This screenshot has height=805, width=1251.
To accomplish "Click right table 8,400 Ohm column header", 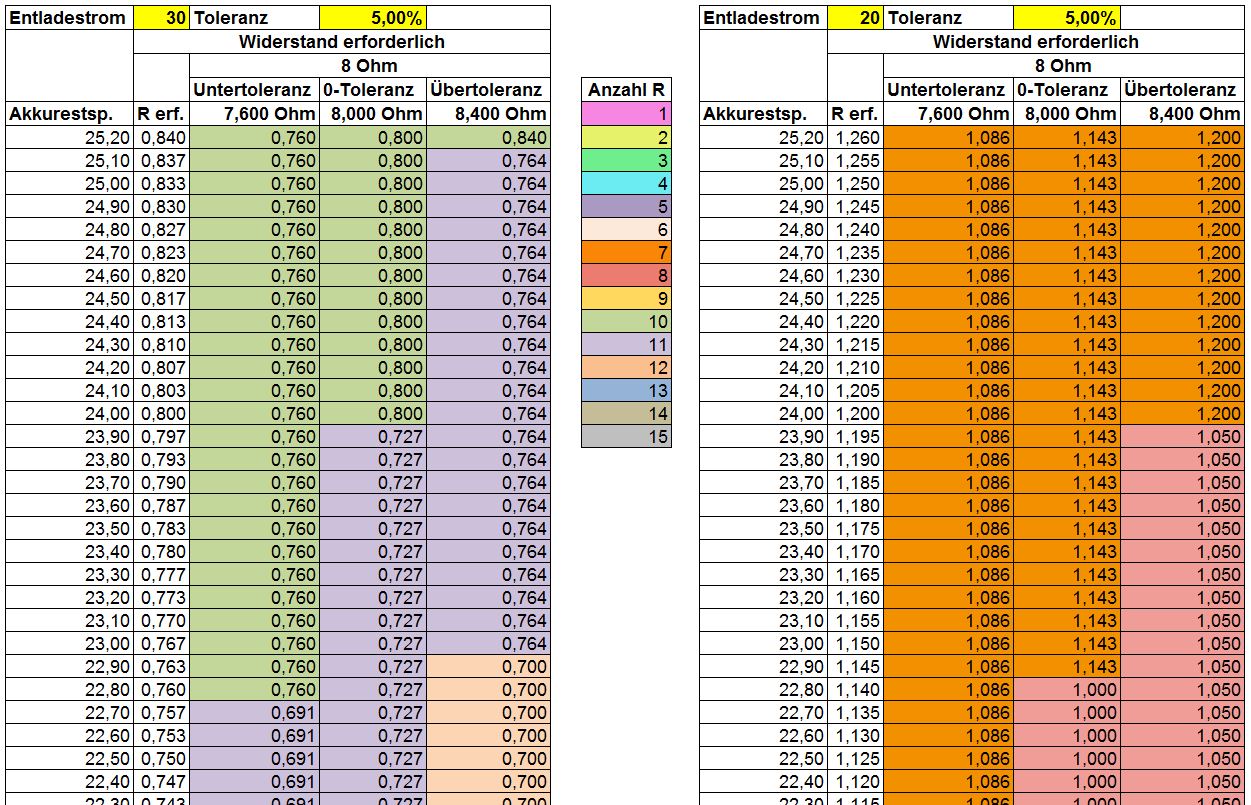I will pyautogui.click(x=1184, y=114).
